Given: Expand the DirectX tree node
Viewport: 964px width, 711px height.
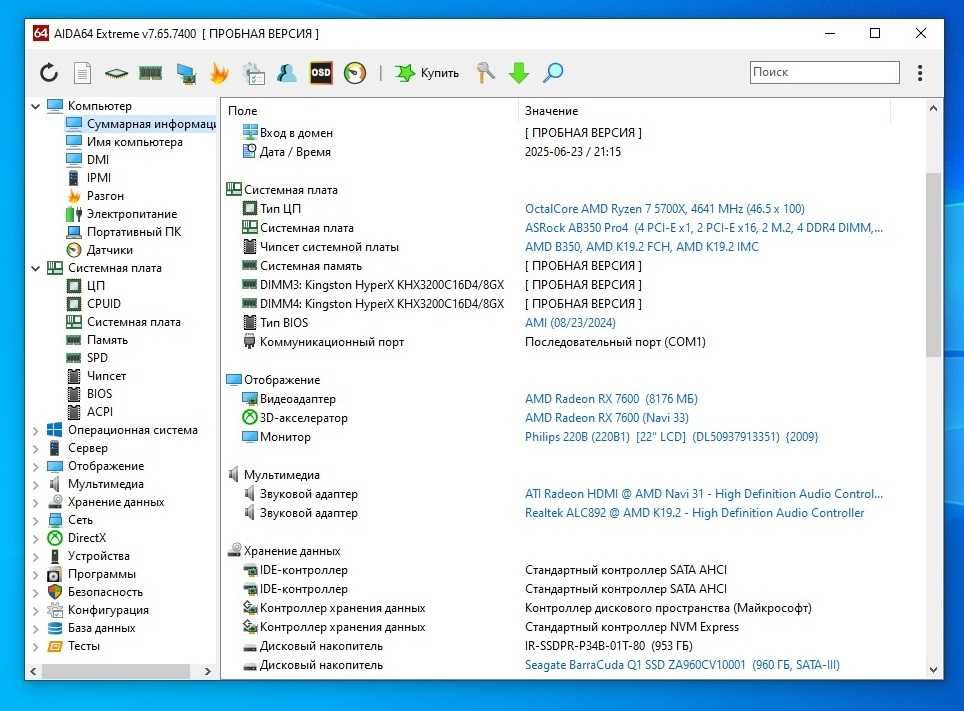Looking at the screenshot, I should click(36, 538).
